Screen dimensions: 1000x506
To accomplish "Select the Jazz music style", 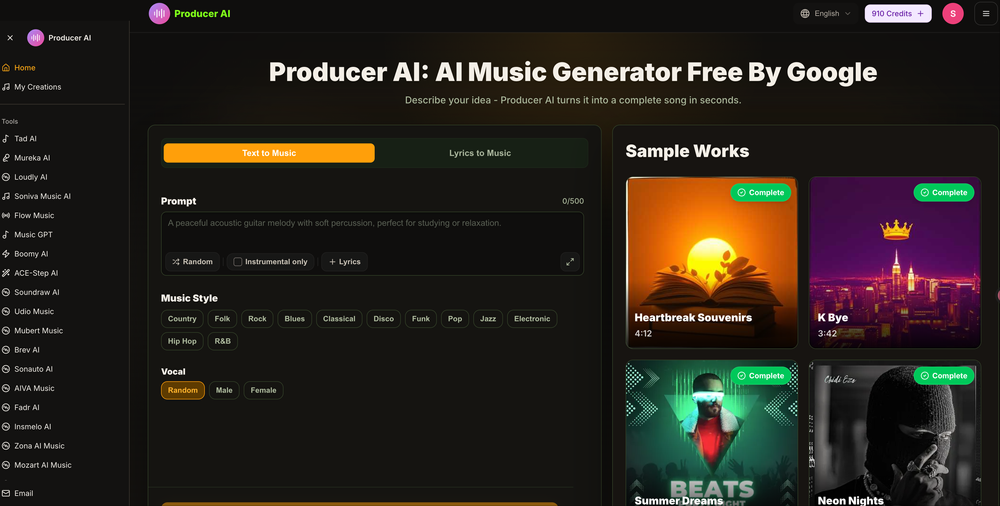I will coord(488,319).
